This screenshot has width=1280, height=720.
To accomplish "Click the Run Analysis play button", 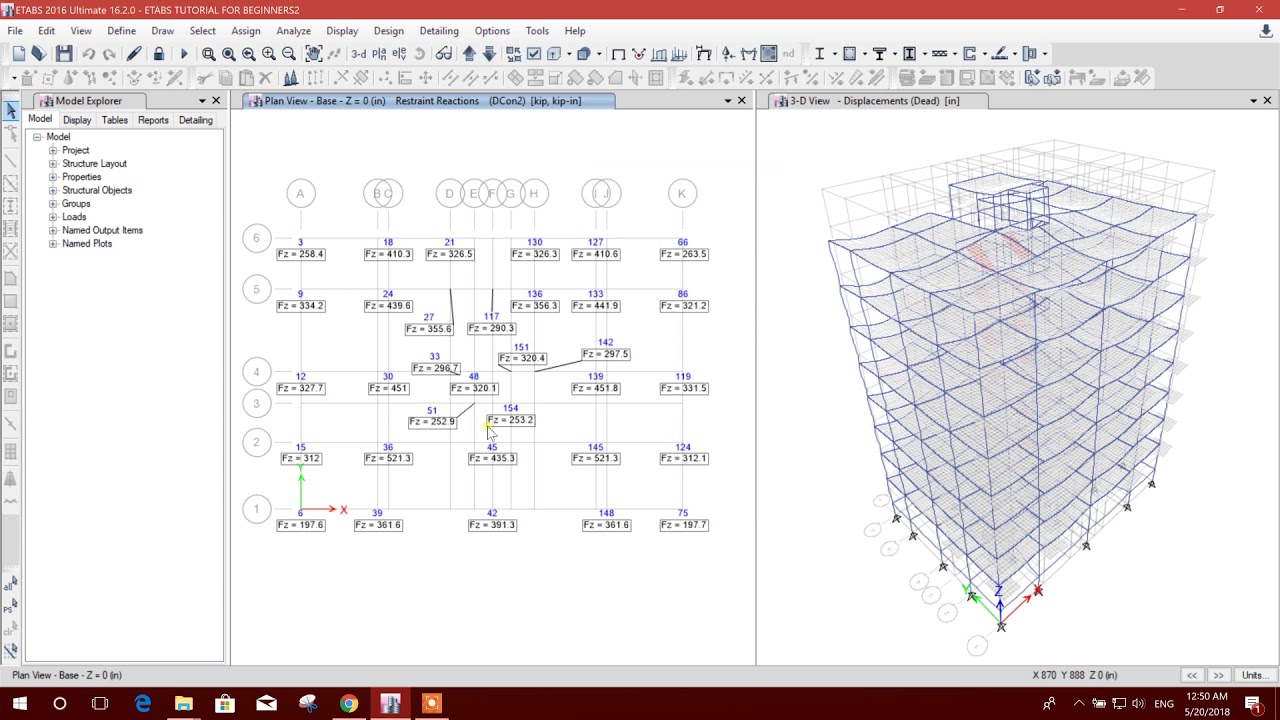I will [184, 53].
